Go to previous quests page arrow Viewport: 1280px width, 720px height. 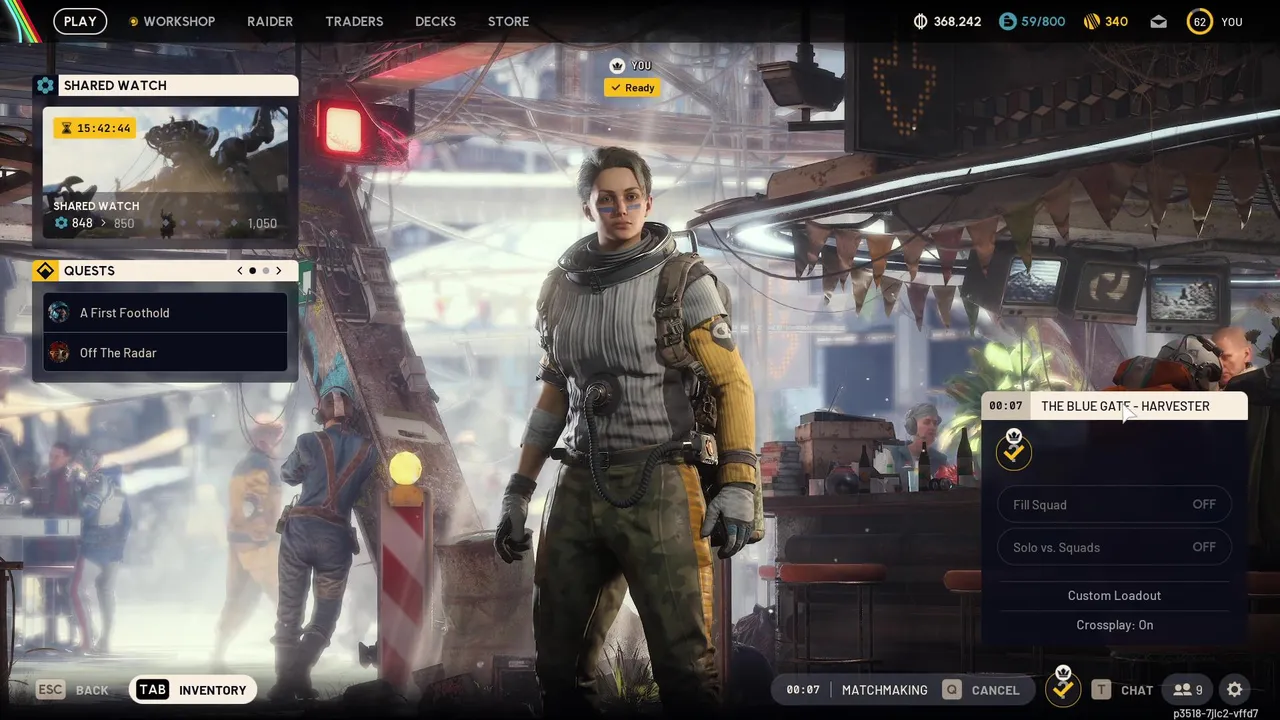pos(240,271)
